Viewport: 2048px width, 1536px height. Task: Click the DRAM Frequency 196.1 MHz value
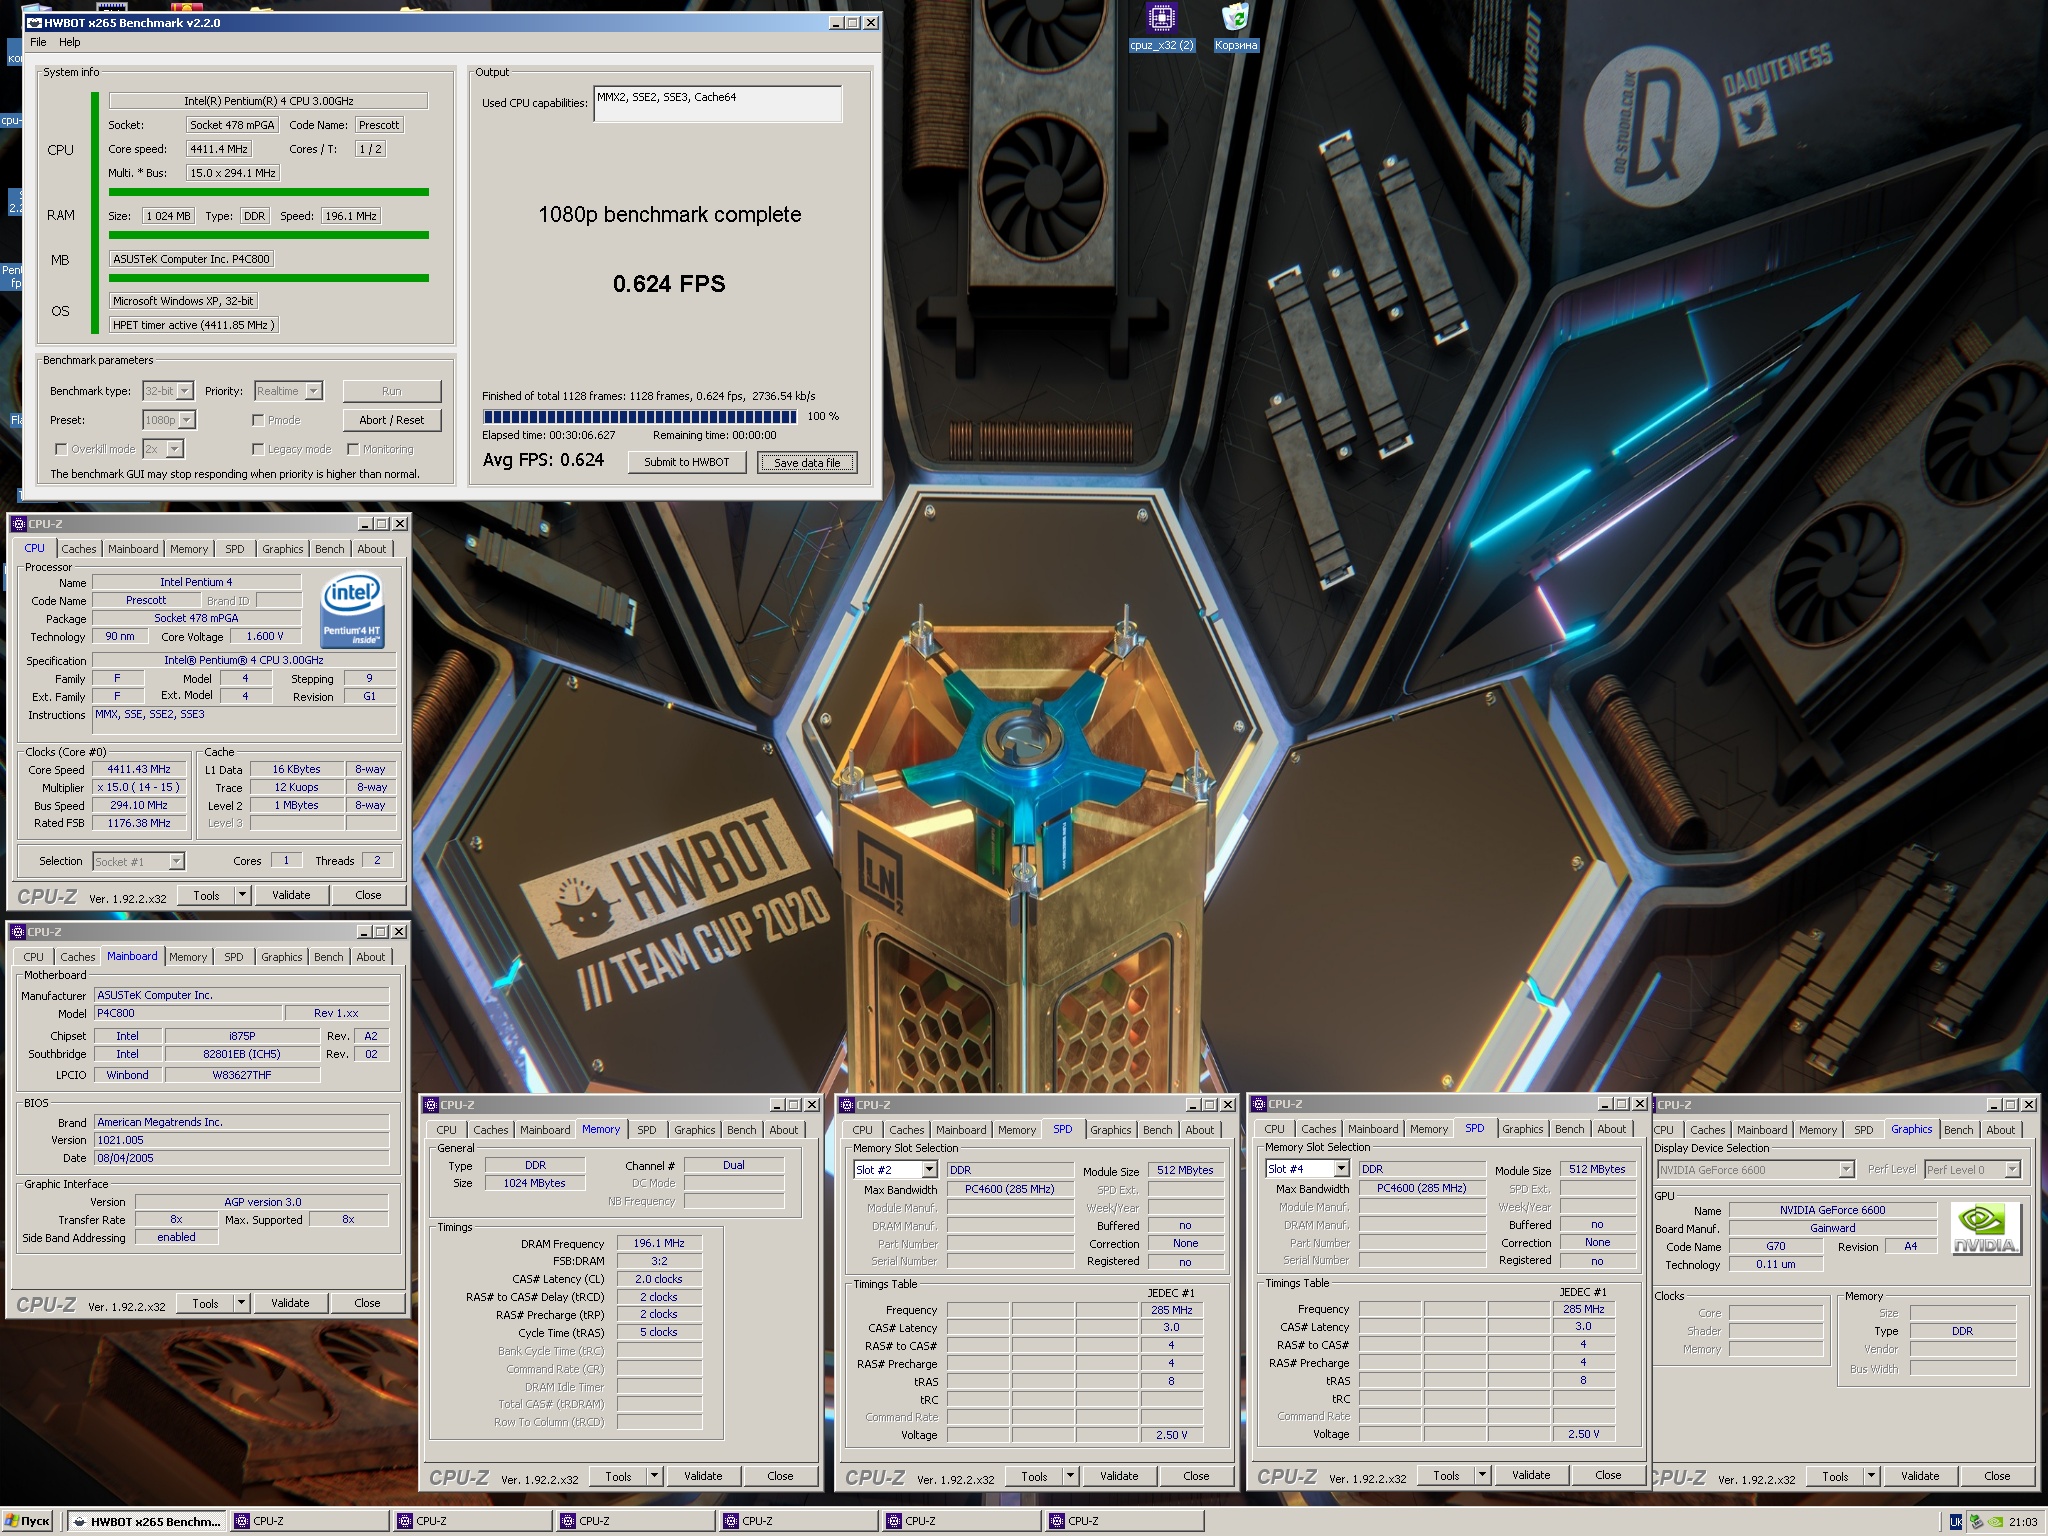(x=659, y=1244)
